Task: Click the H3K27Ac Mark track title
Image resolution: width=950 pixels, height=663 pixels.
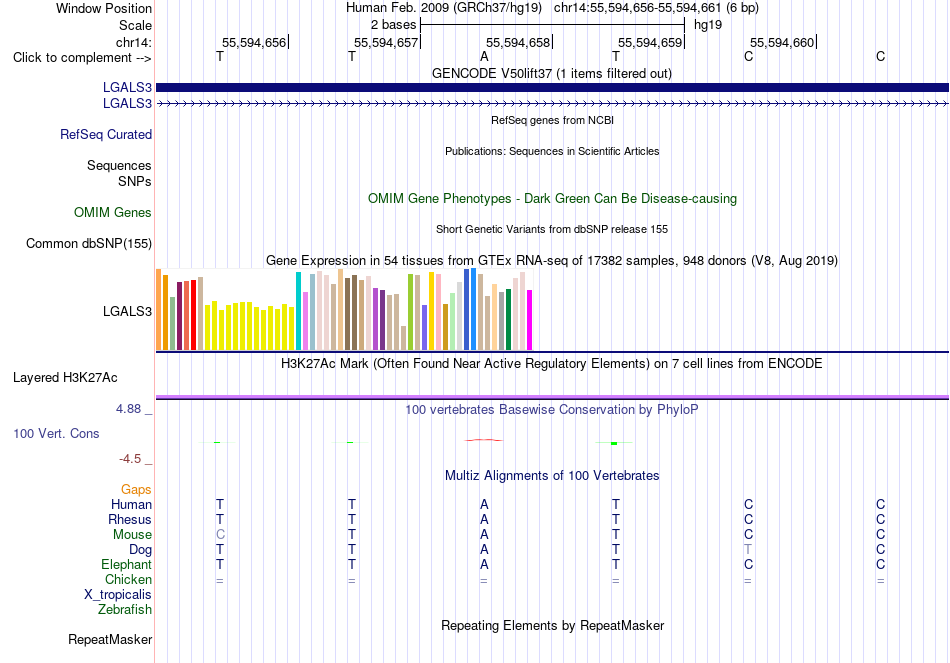Action: tap(552, 364)
